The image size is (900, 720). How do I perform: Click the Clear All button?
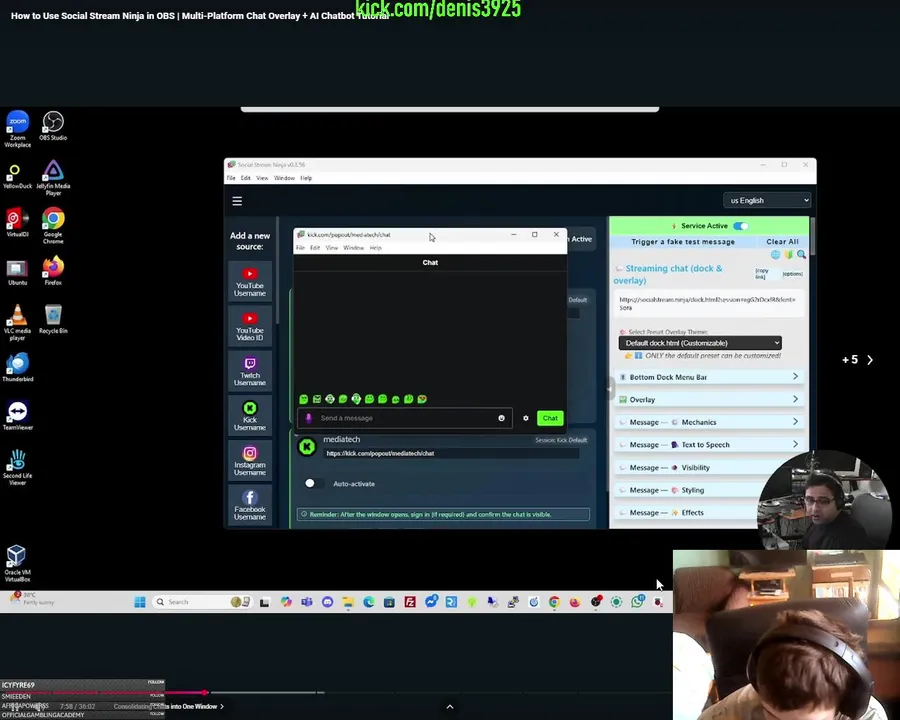(x=782, y=242)
